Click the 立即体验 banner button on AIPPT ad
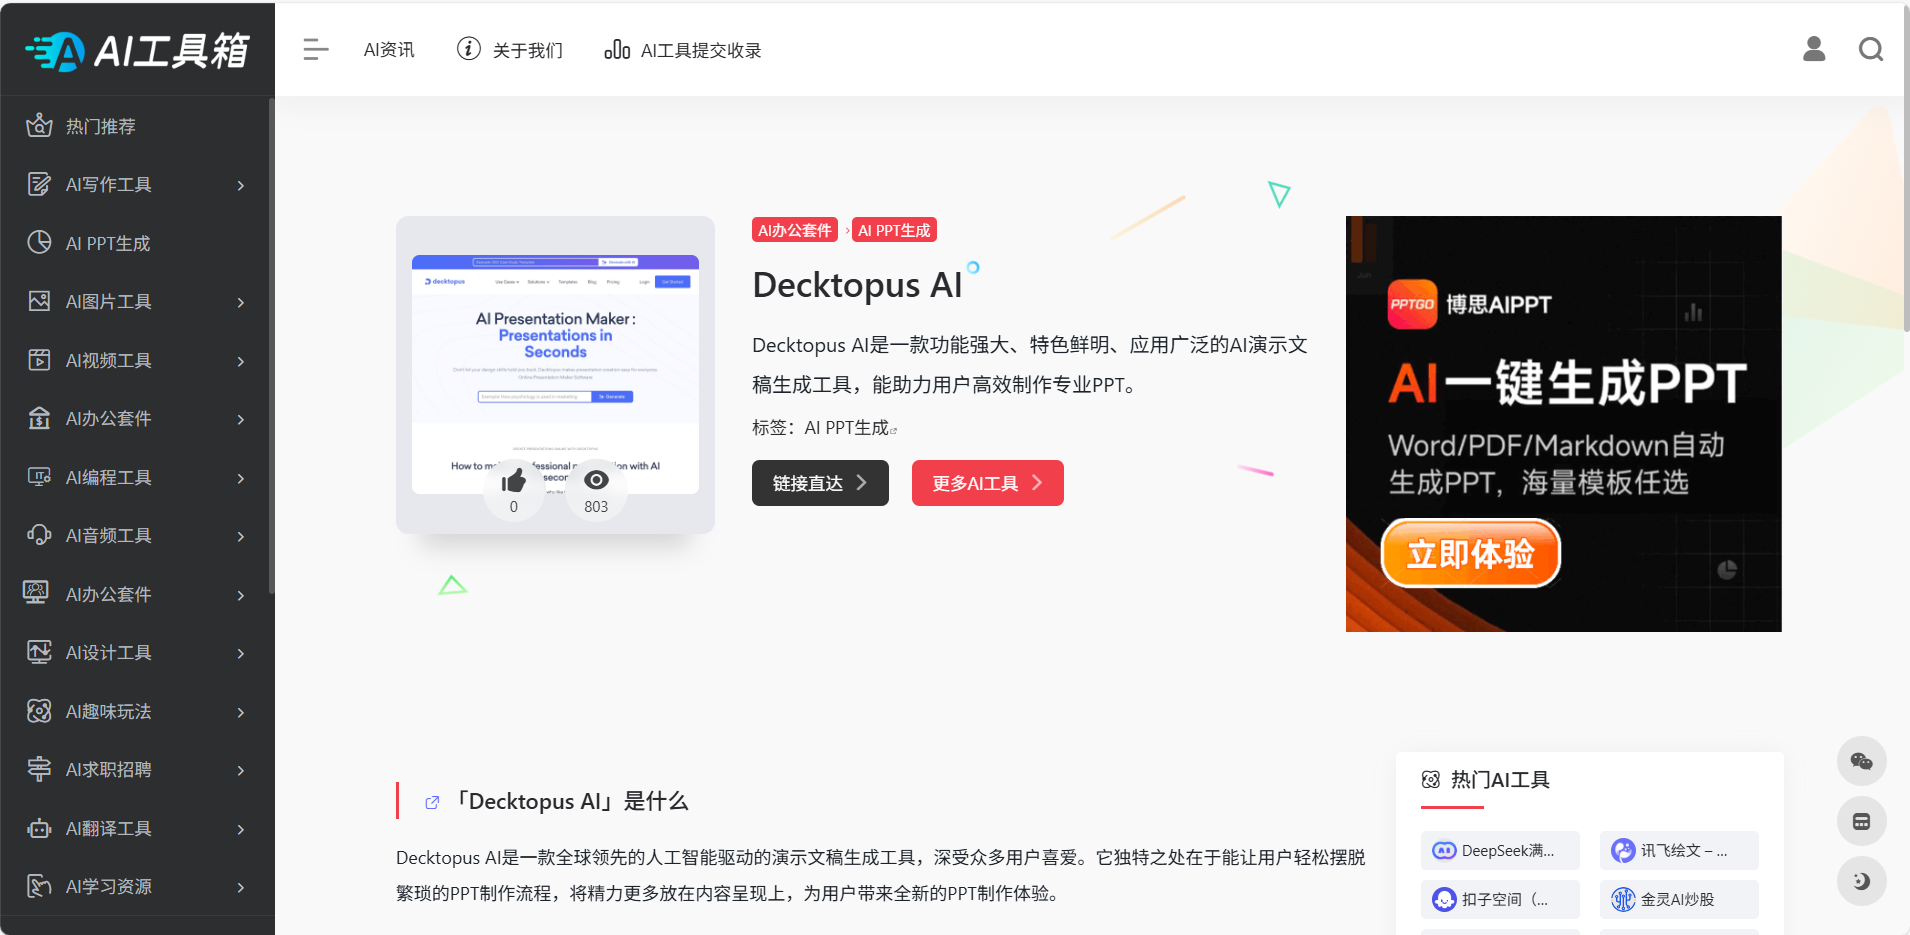1910x935 pixels. [1470, 553]
